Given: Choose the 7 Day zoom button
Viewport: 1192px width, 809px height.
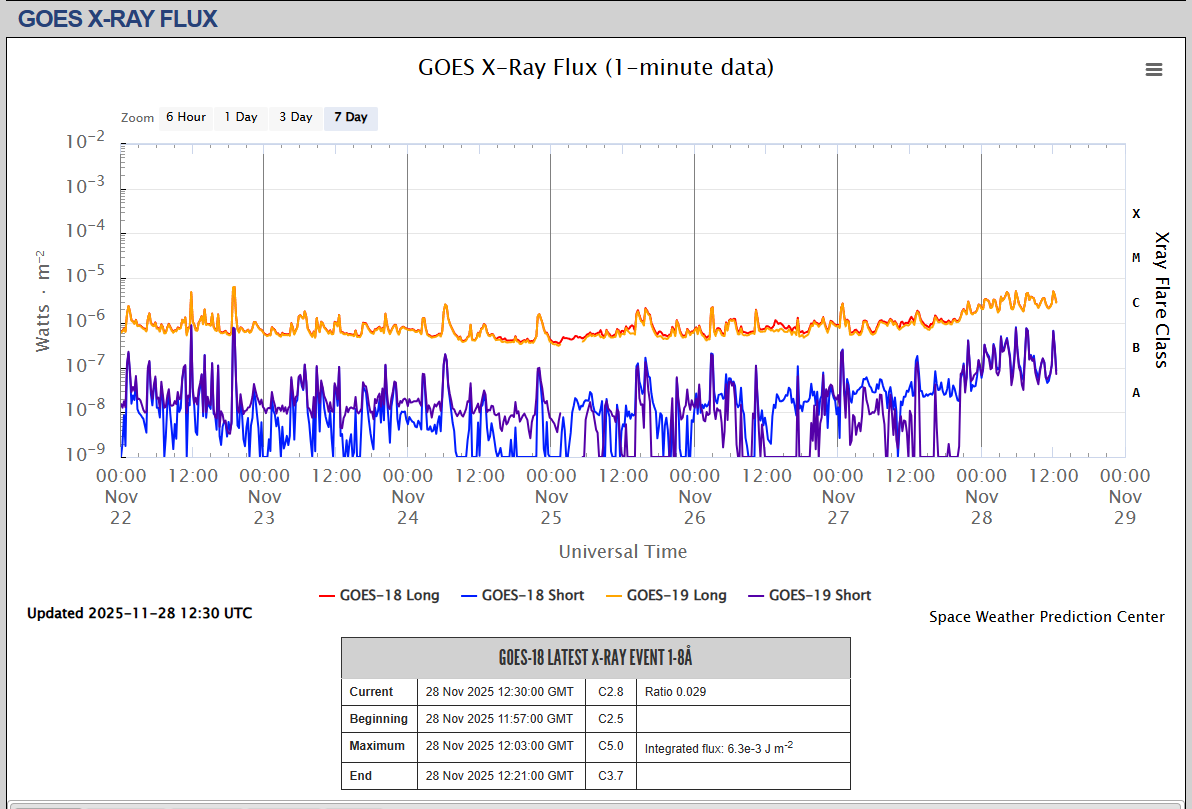Looking at the screenshot, I should (x=350, y=118).
